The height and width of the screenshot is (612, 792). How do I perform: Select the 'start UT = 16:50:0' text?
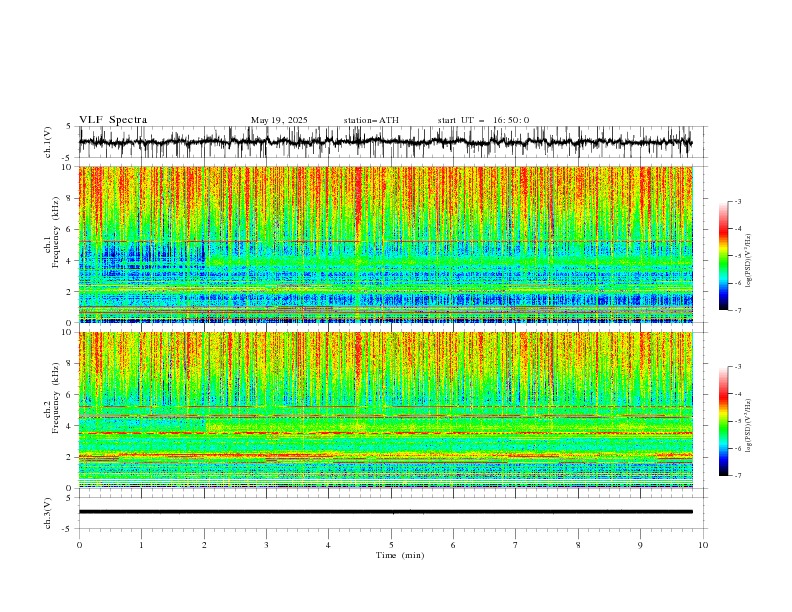tap(483, 120)
